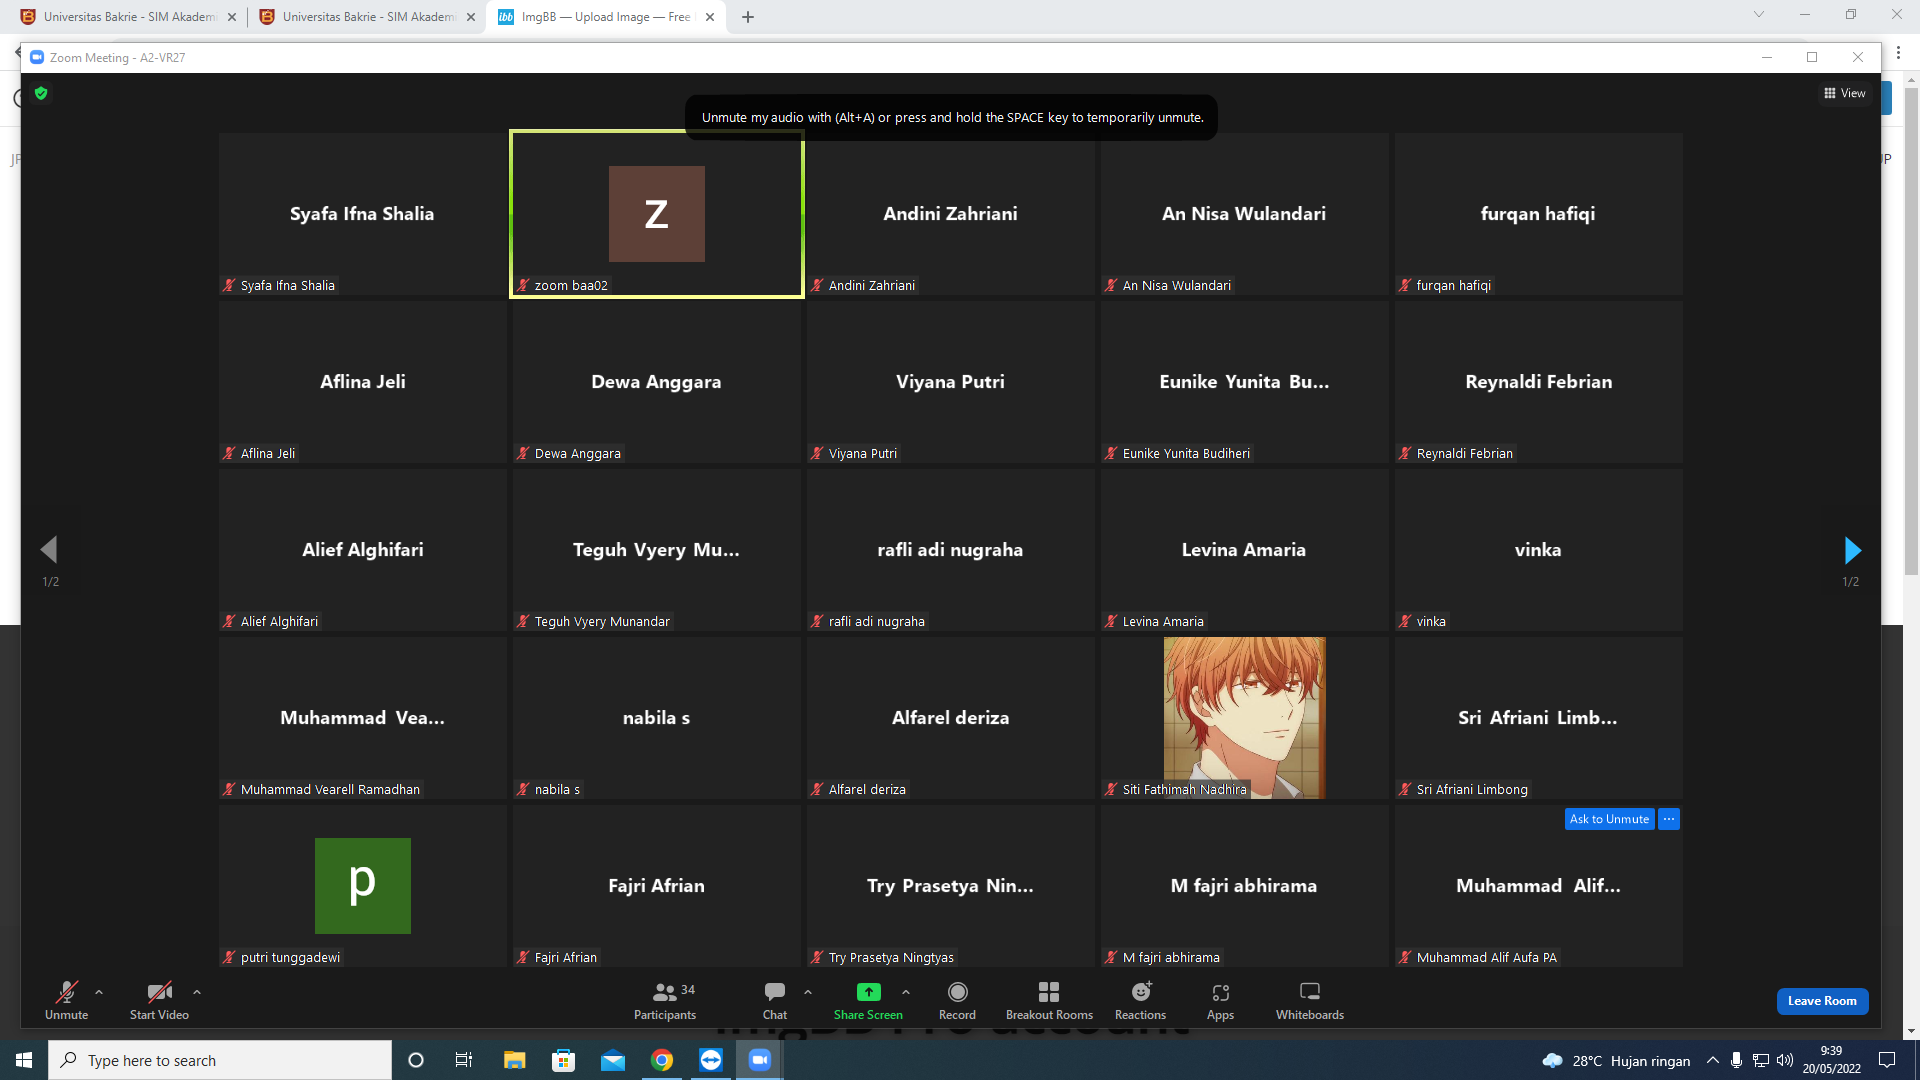Open Breakout Rooms
The image size is (1920, 1080).
(x=1049, y=1000)
